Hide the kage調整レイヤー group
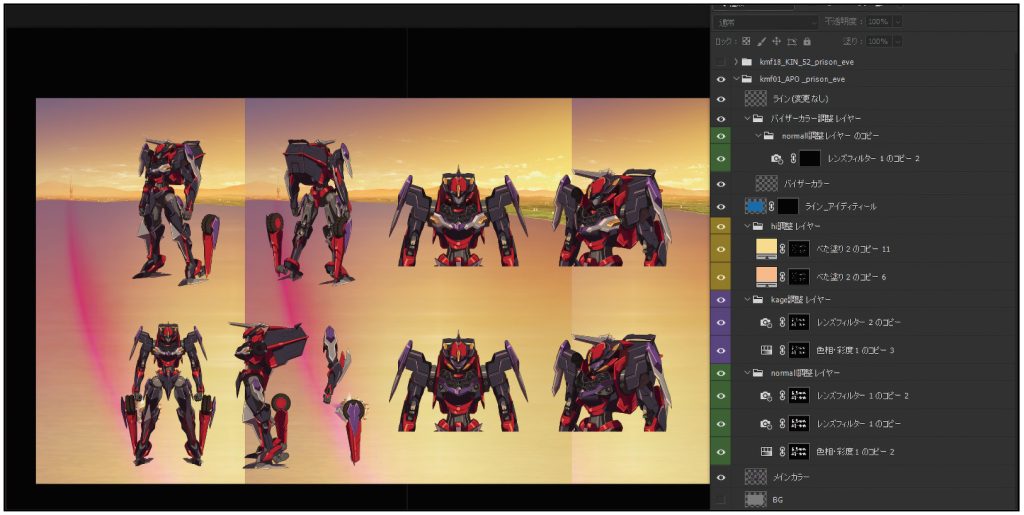 click(x=720, y=299)
